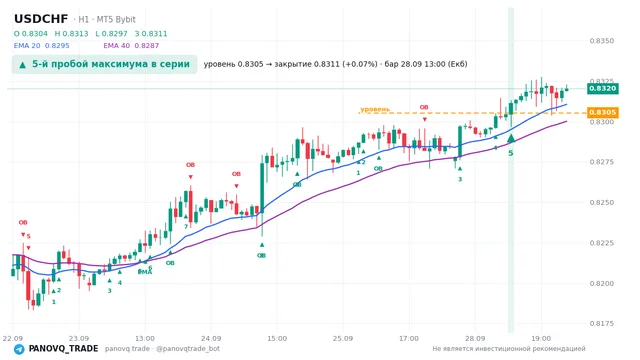Viewport: 640px width, 360px height.
Task: Click the 0.8275 price axis label
Action: 602,162
